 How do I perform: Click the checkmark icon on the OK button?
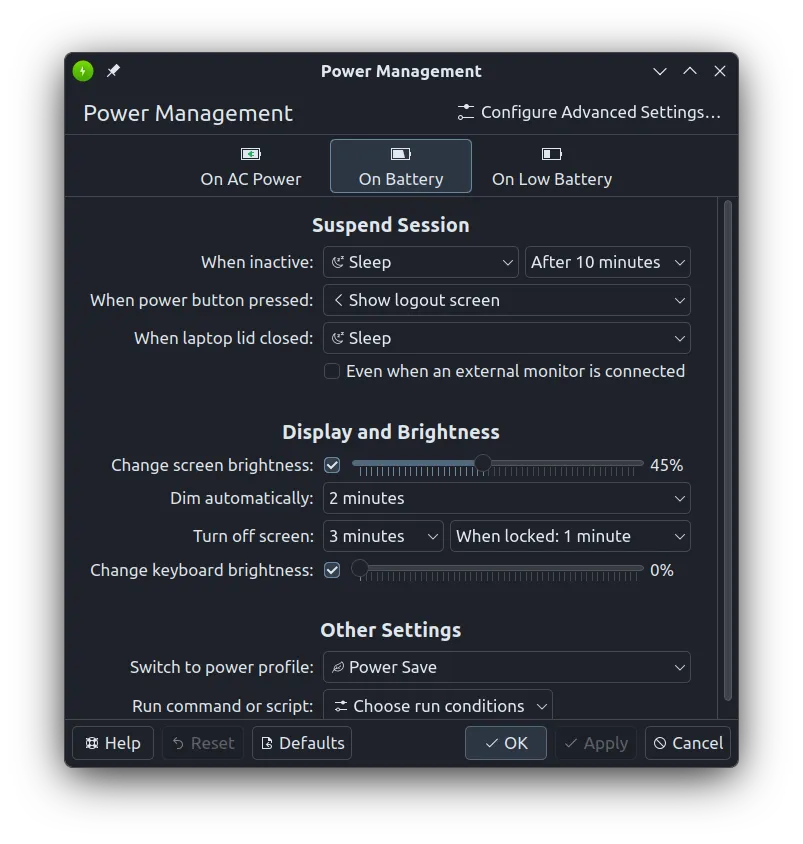point(491,743)
